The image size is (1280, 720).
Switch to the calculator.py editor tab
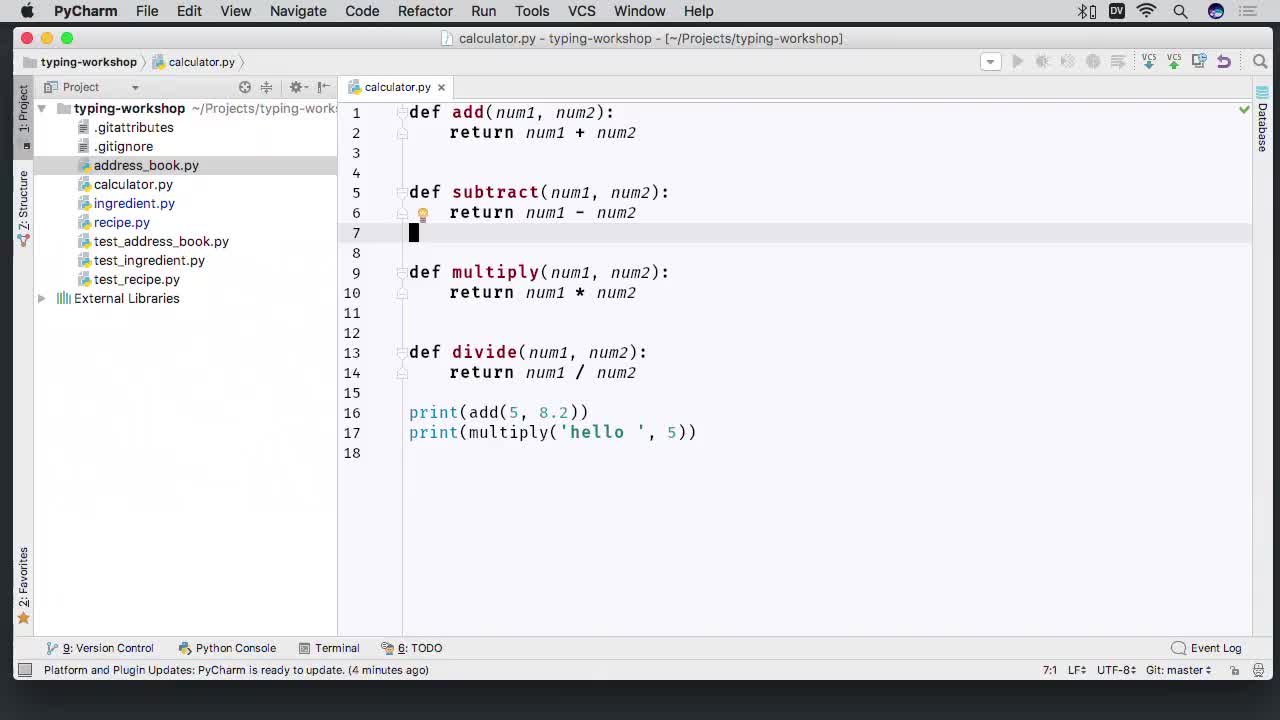point(394,86)
